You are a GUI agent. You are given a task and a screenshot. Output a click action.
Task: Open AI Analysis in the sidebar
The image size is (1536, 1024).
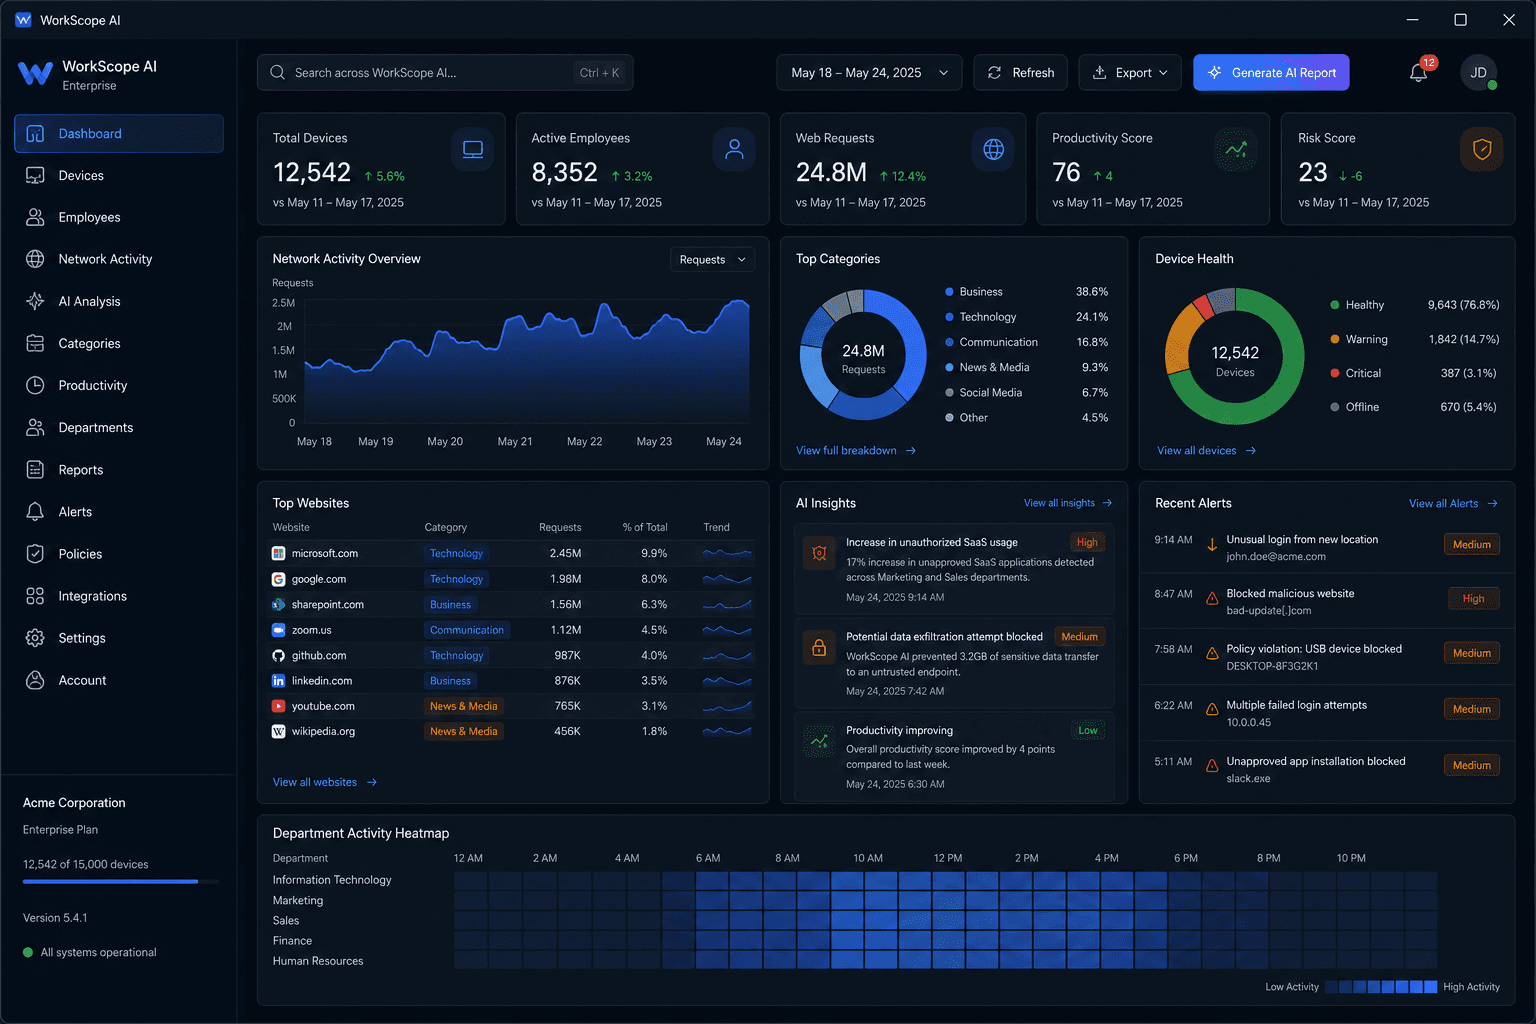click(x=119, y=302)
